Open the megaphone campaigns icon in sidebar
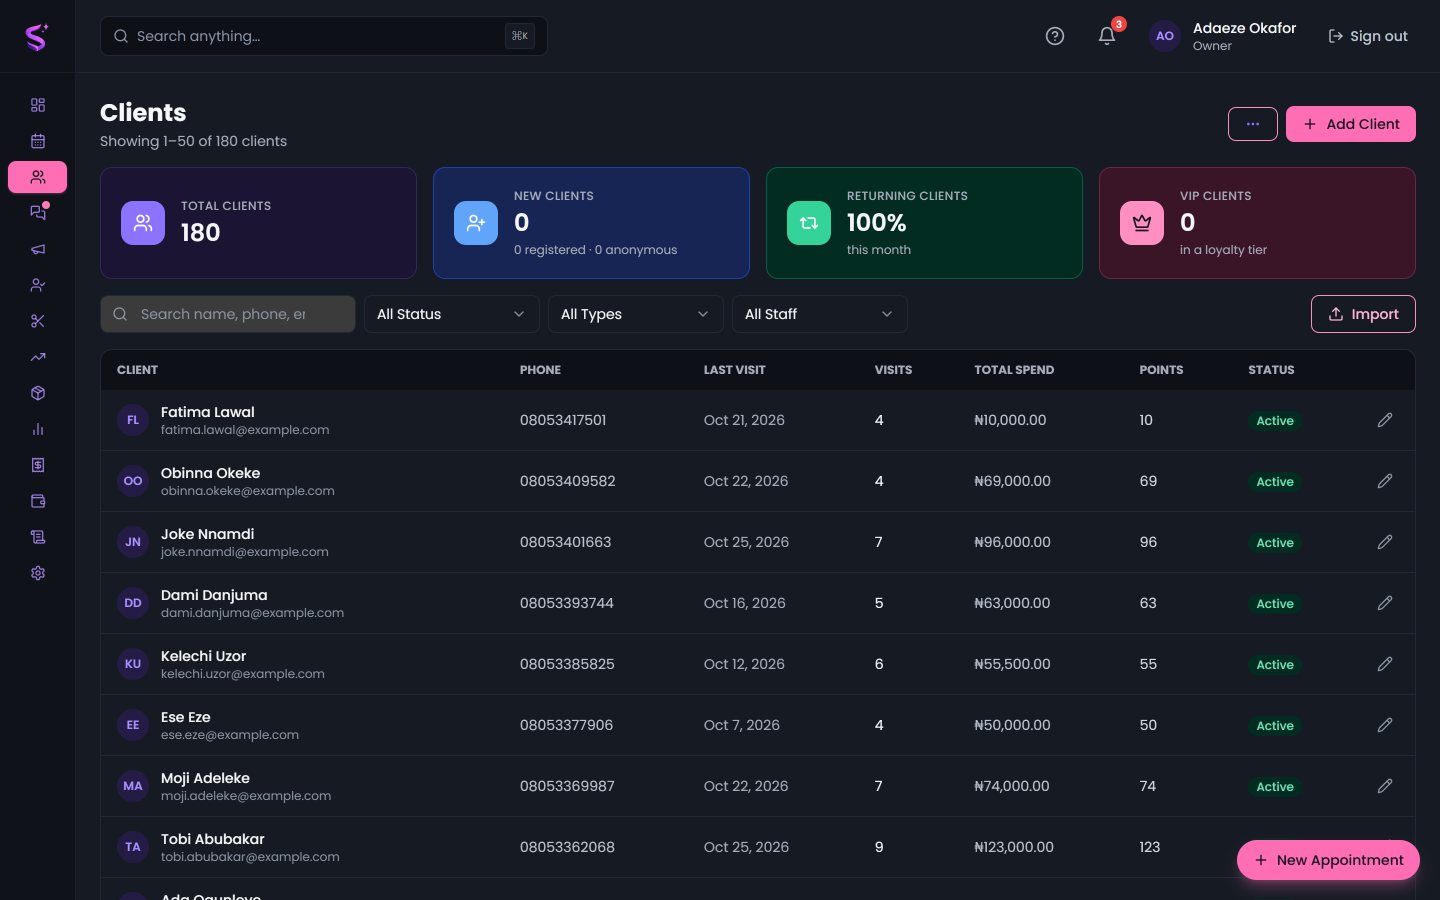Screen dimensions: 1440x900 (38, 249)
